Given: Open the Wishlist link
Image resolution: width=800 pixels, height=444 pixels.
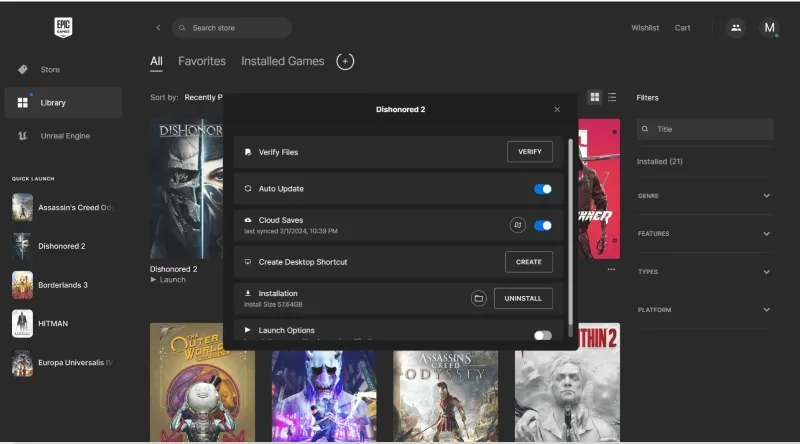Looking at the screenshot, I should [645, 28].
